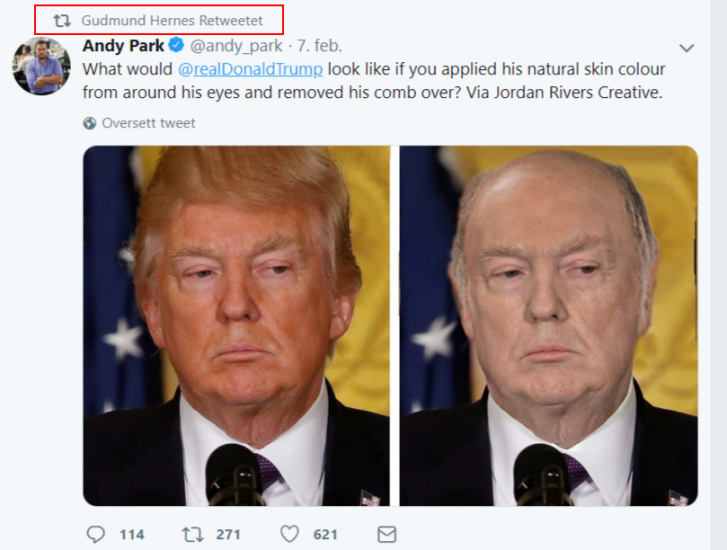
Task: Click the 621 likes count
Action: point(326,534)
